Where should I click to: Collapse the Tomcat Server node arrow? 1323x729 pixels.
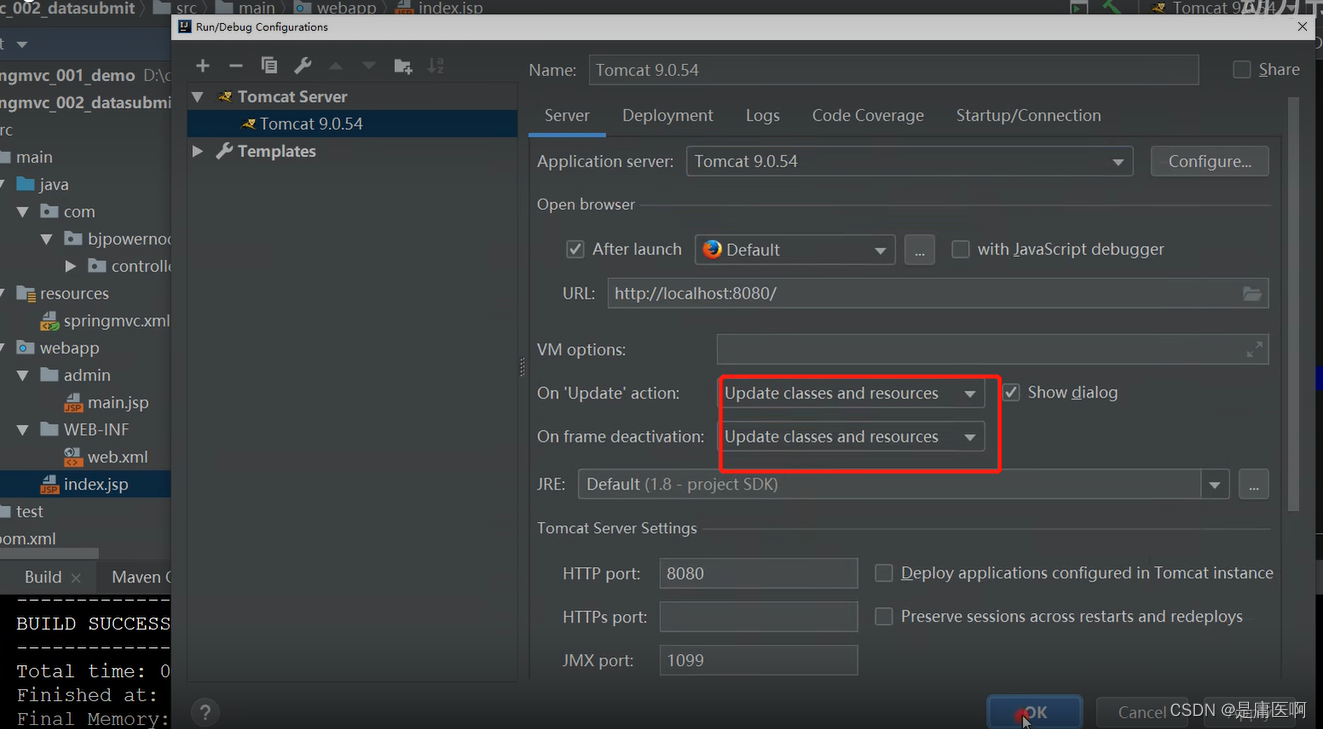pyautogui.click(x=198, y=97)
